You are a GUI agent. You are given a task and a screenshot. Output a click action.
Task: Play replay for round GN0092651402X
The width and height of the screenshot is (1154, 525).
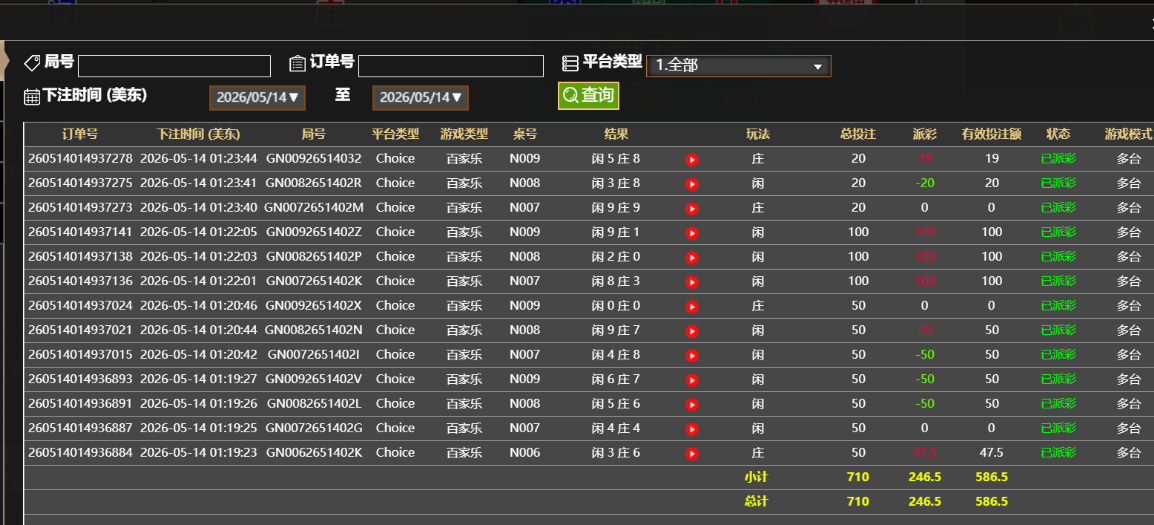[x=692, y=306]
